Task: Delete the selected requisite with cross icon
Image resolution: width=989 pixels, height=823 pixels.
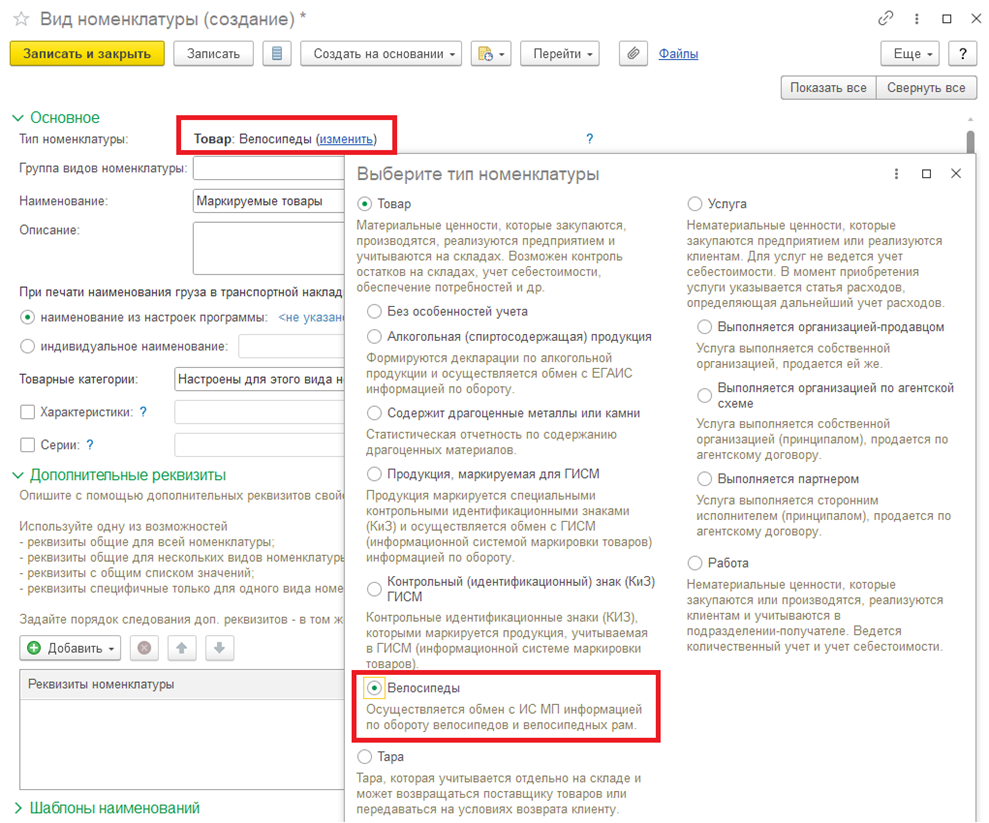Action: pyautogui.click(x=144, y=648)
